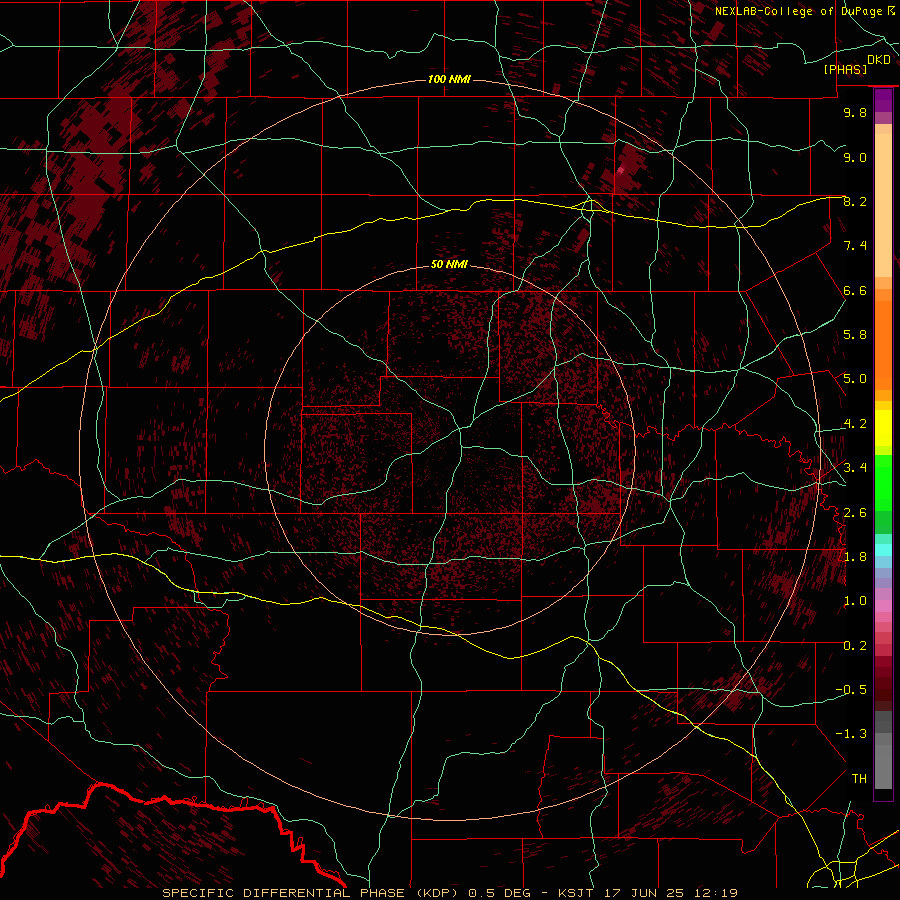The height and width of the screenshot is (900, 900).
Task: Pick the bright green segment of color bar
Action: (x=883, y=482)
